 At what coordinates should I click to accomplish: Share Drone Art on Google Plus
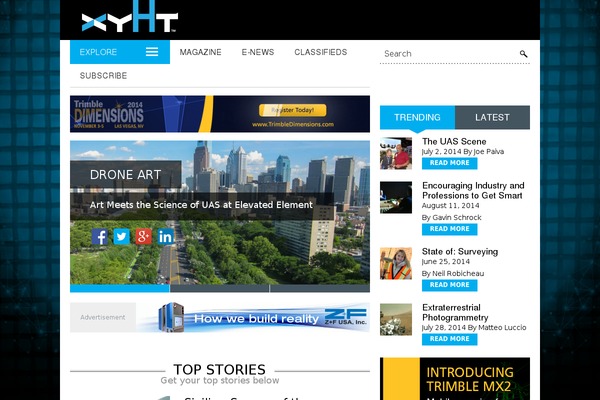click(143, 237)
